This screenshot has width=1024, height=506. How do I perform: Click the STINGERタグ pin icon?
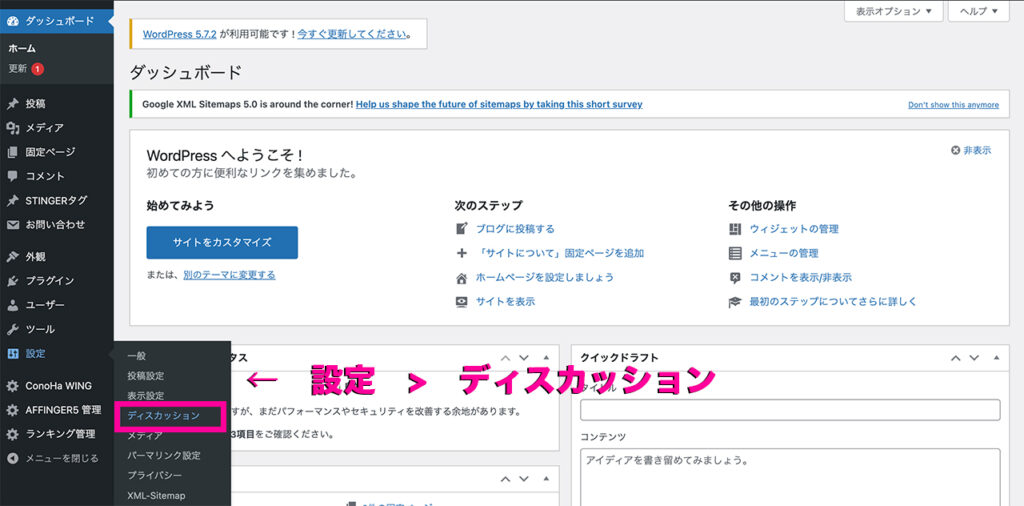(12, 200)
